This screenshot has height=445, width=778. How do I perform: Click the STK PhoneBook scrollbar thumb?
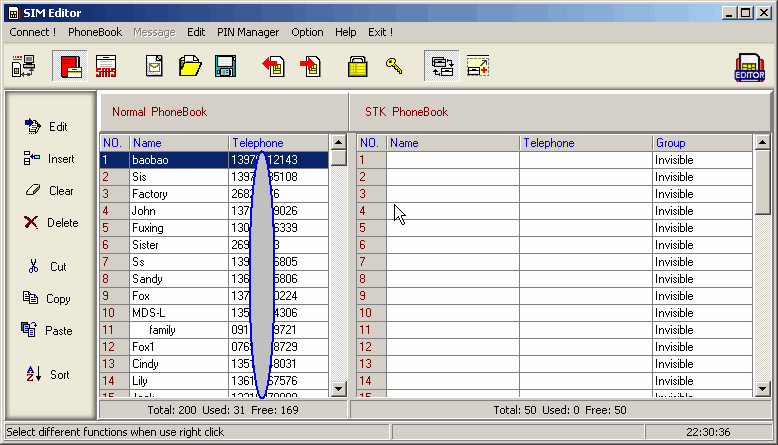point(763,183)
